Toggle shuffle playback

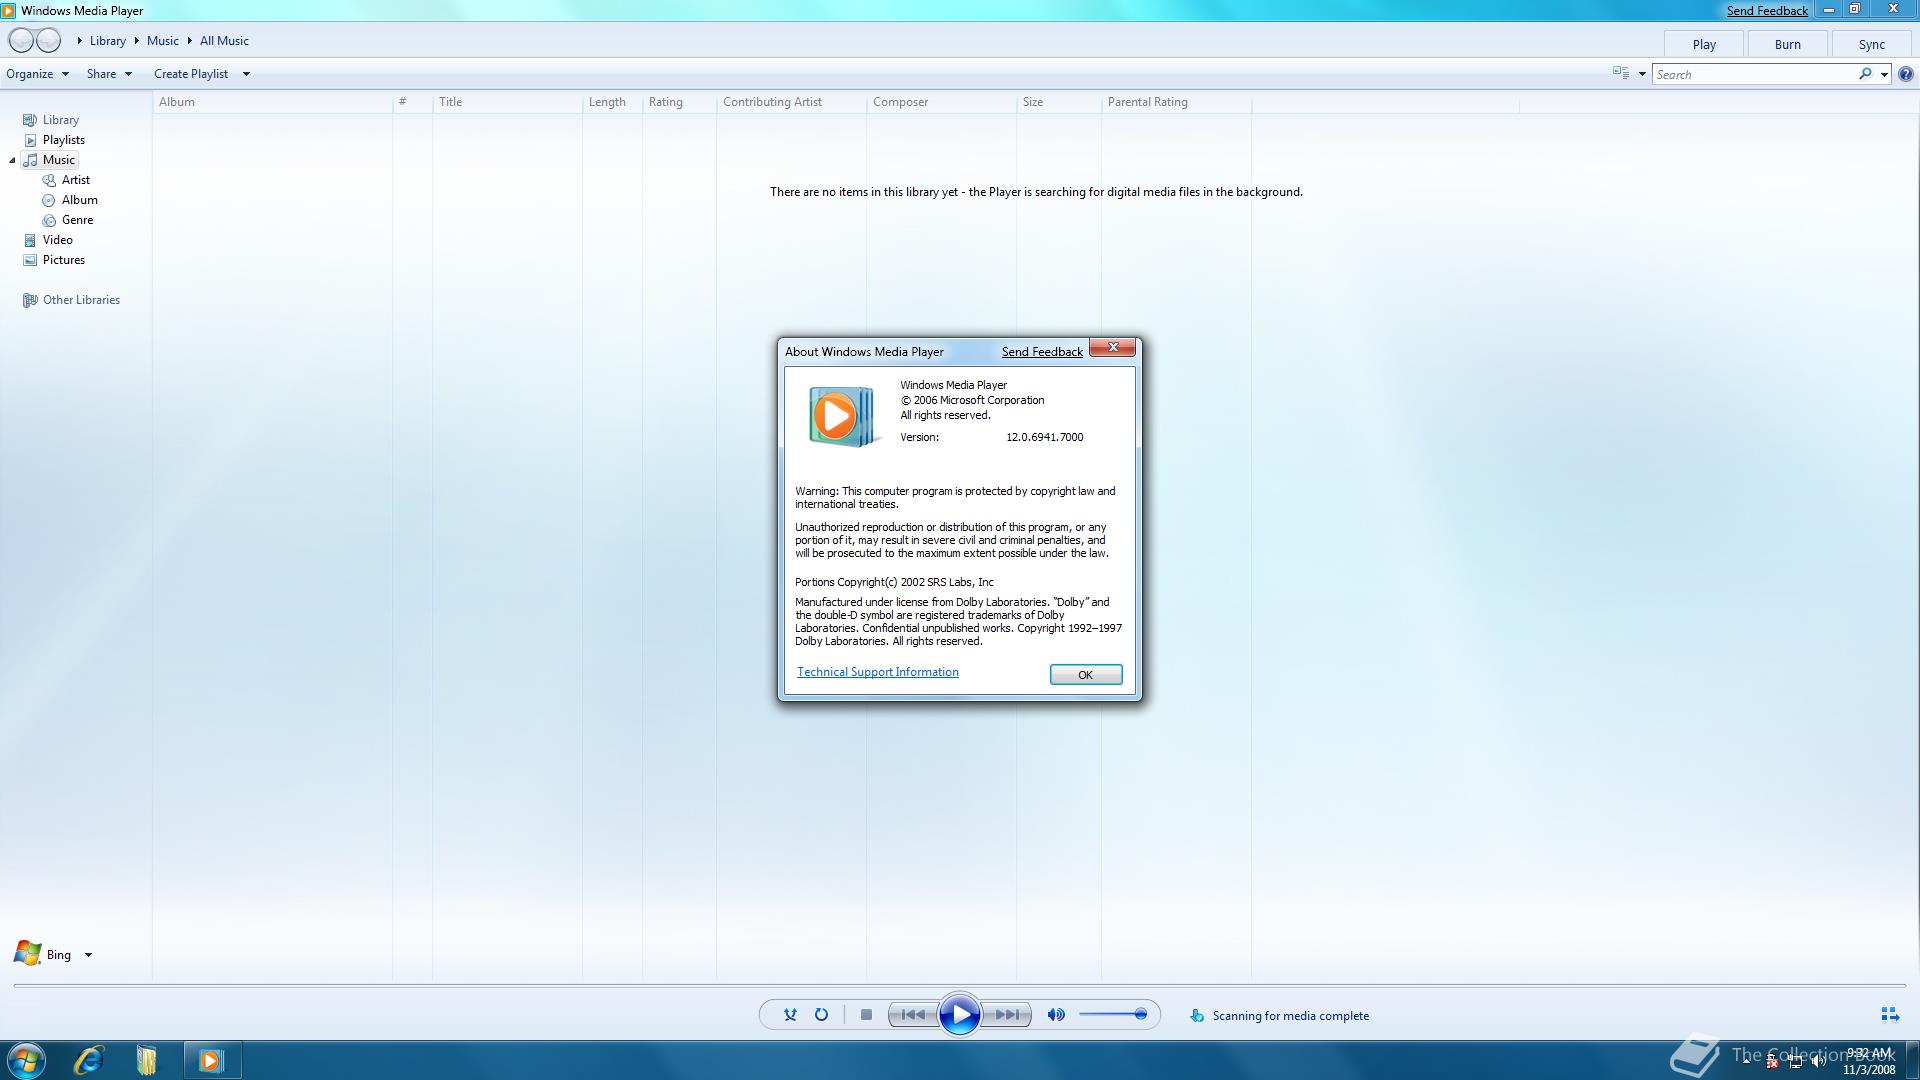[790, 1015]
